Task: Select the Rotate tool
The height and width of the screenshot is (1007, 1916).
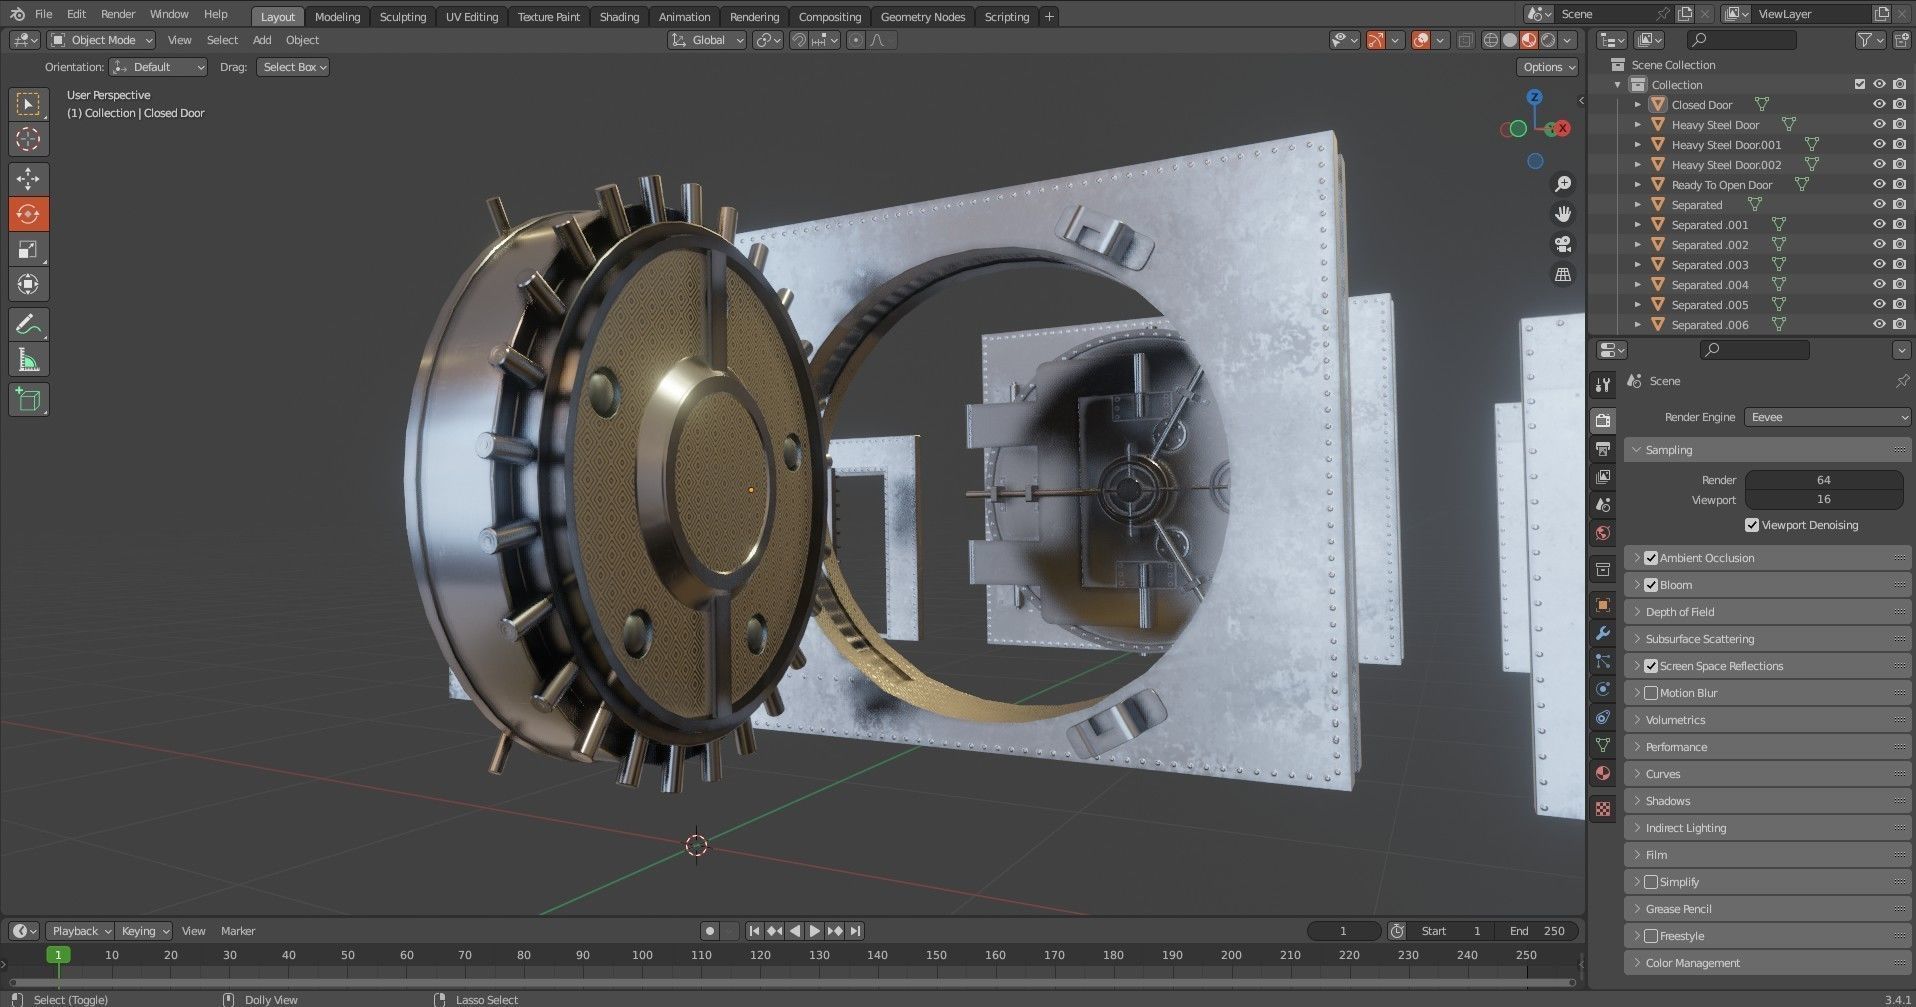Action: coord(28,214)
